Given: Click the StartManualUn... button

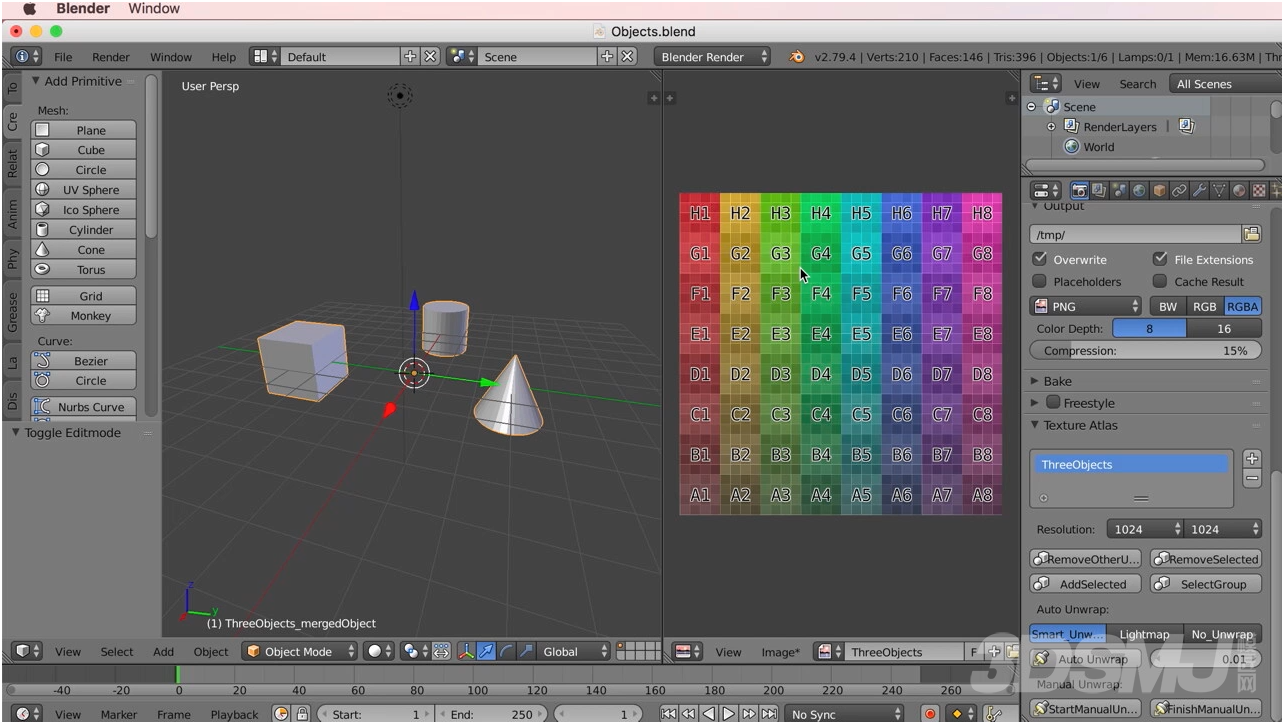Looking at the screenshot, I should 1085,709.
